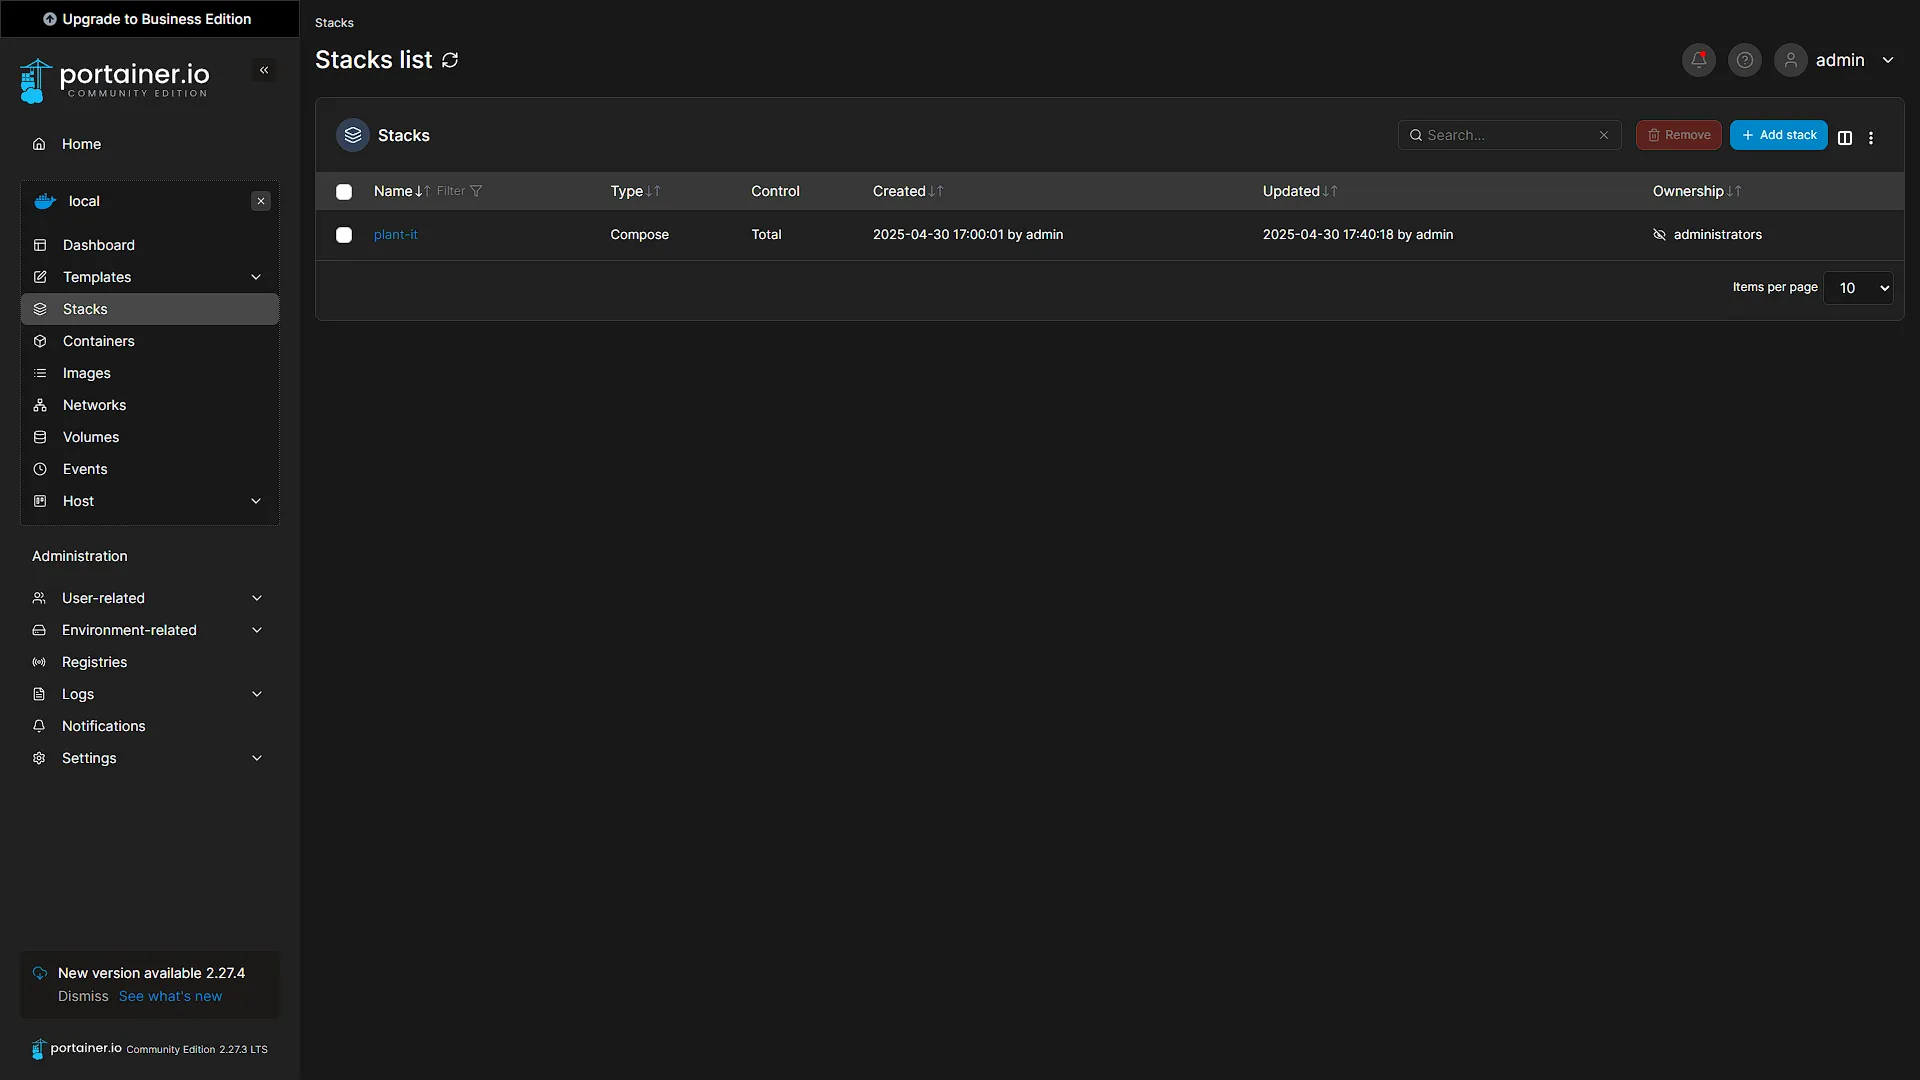Sort by Ownership column arrows
The image size is (1920, 1080).
1734,191
